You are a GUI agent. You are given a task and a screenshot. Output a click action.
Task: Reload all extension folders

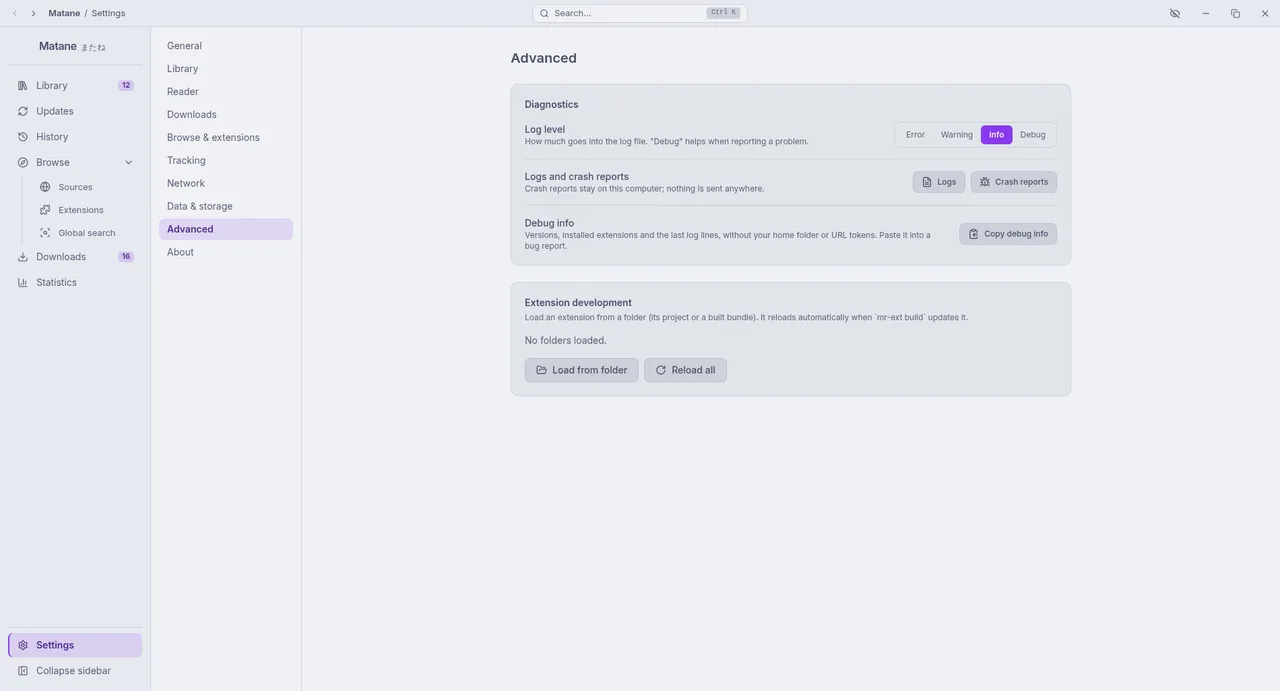686,370
